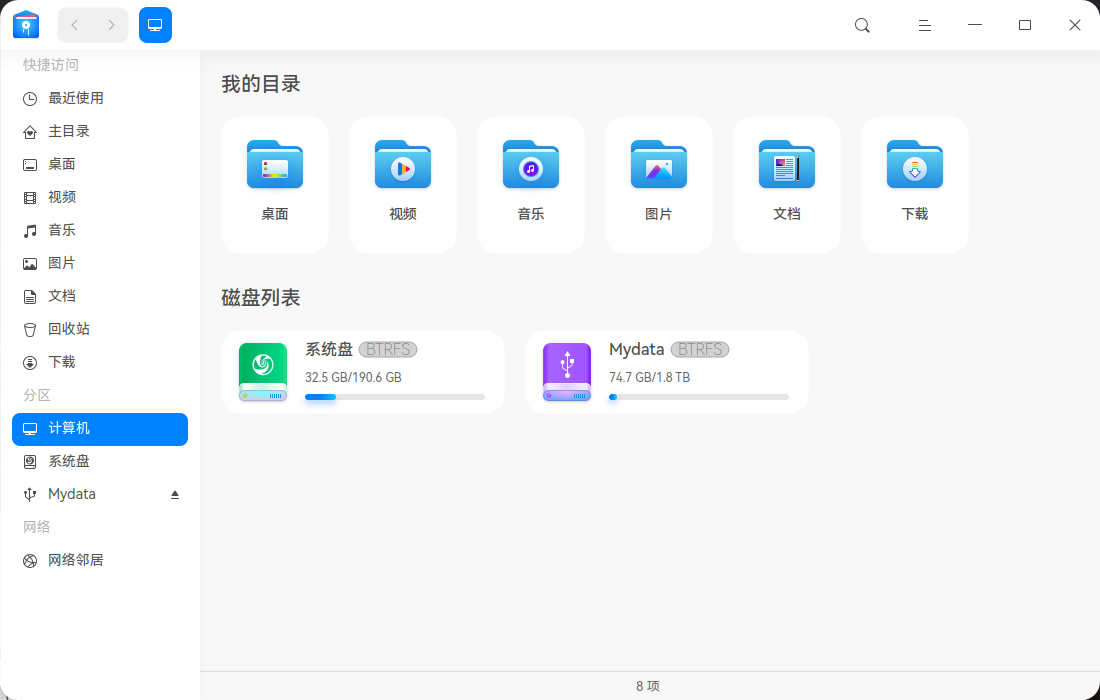Screen dimensions: 1100x700
Task: Click the 磁盘列表 section heading
Action: tap(261, 297)
